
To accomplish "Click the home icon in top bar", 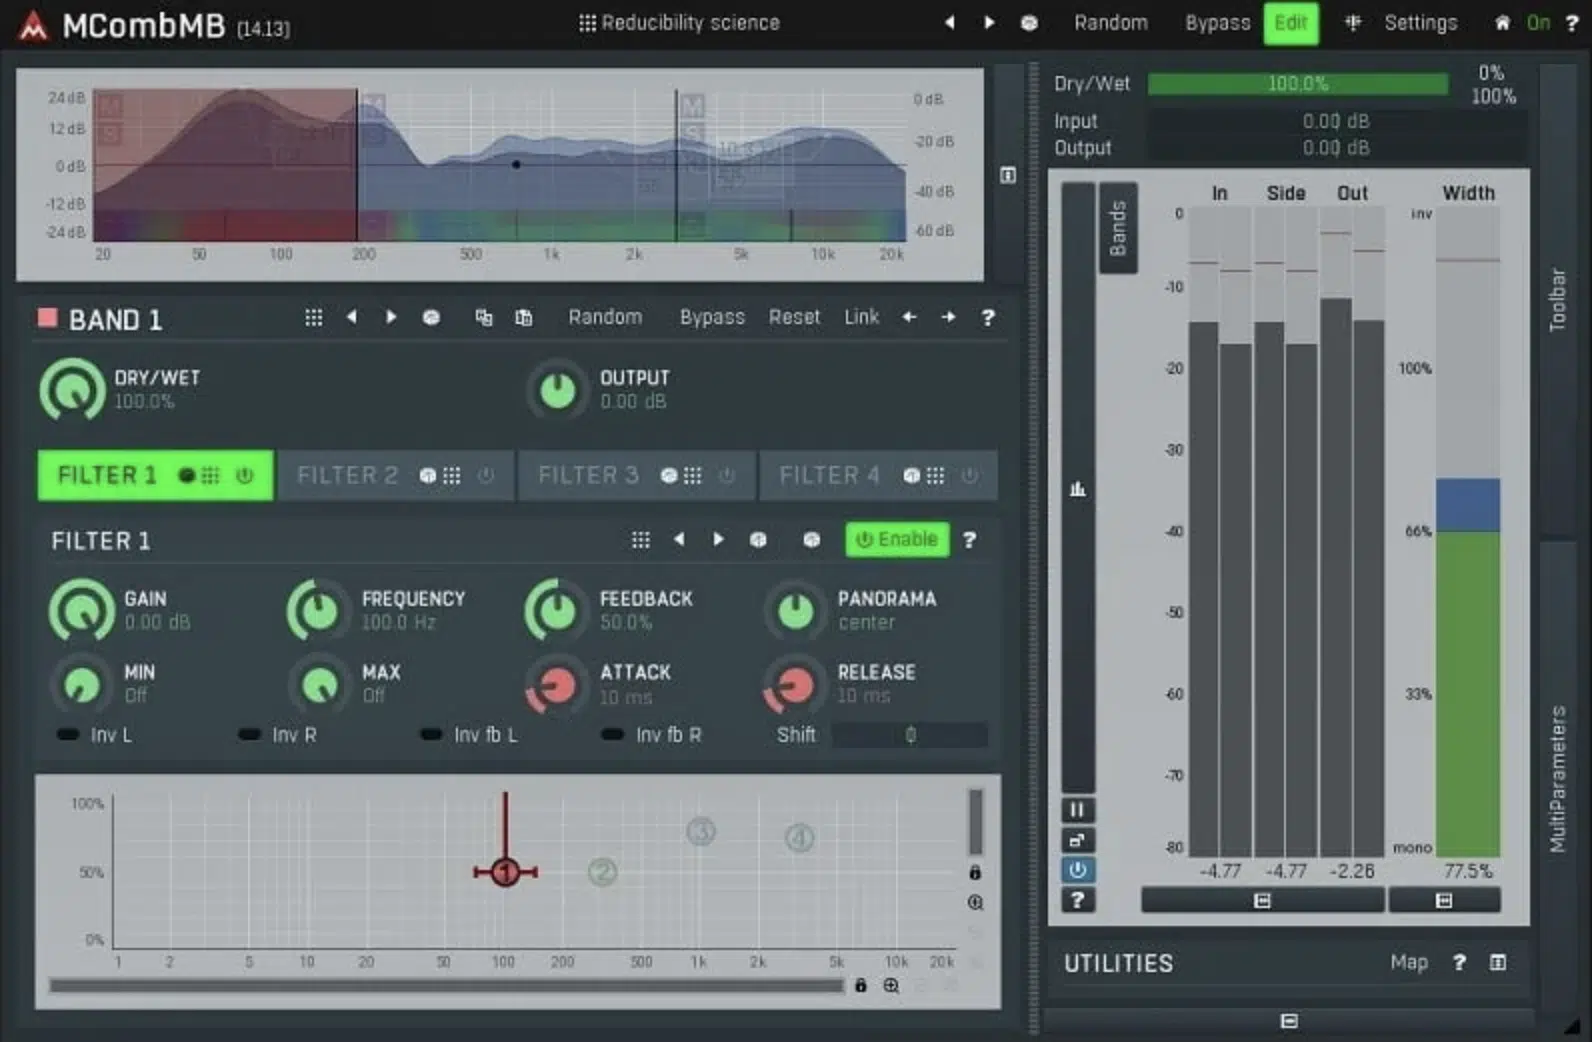I will point(1502,22).
